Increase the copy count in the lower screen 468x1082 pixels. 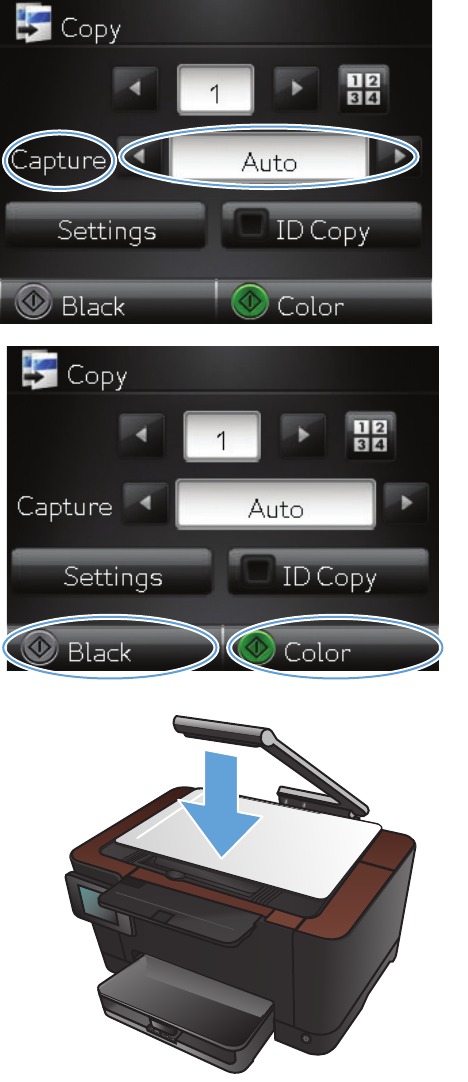click(x=302, y=437)
